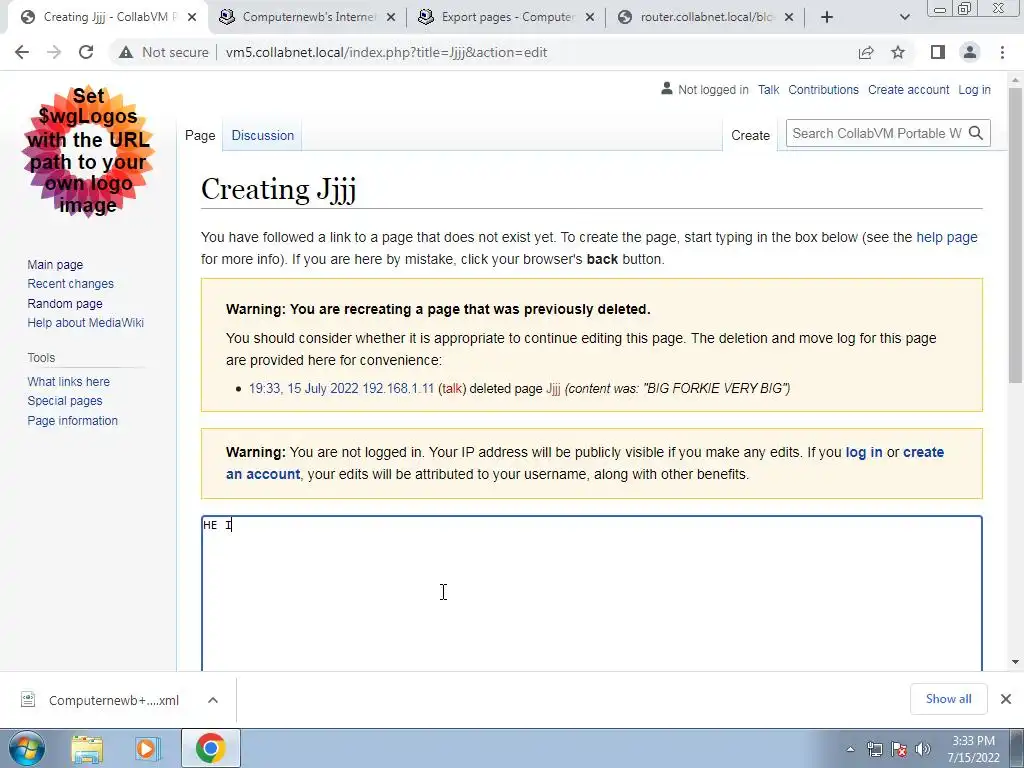Click the Action Center flag icon
The height and width of the screenshot is (768, 1024).
point(899,750)
